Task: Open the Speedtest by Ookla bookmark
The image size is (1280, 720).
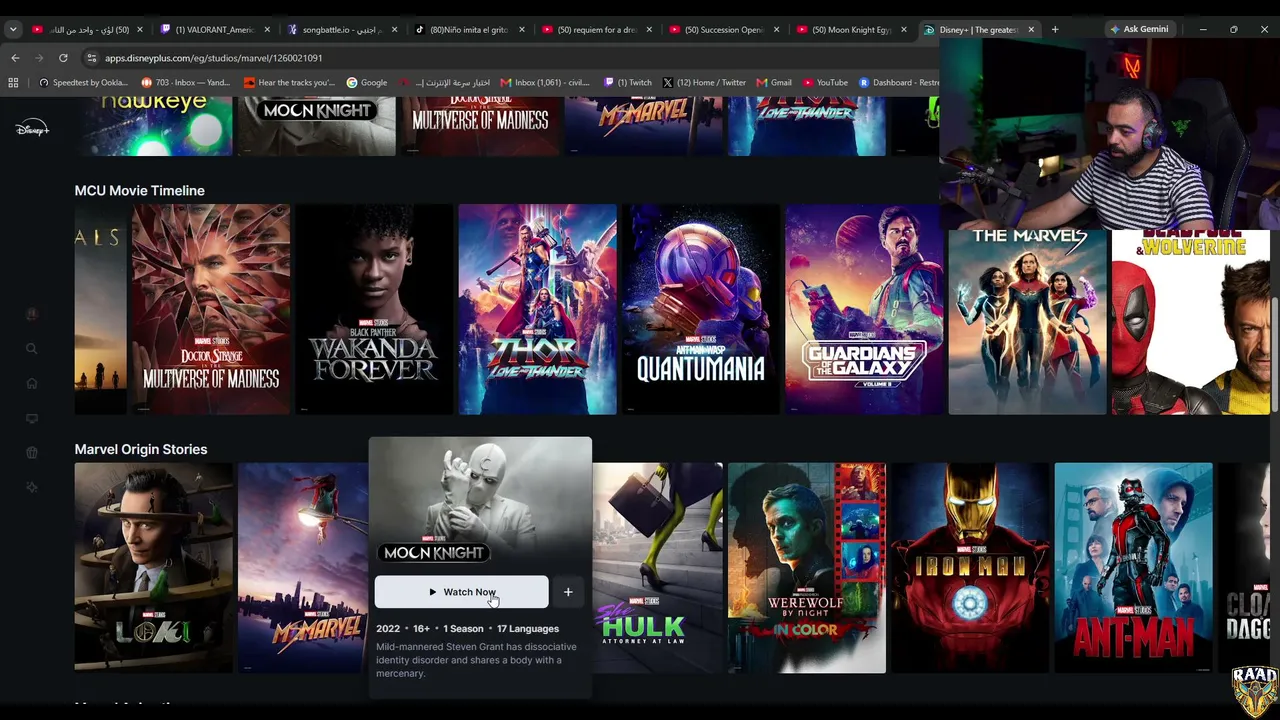Action: (x=83, y=83)
